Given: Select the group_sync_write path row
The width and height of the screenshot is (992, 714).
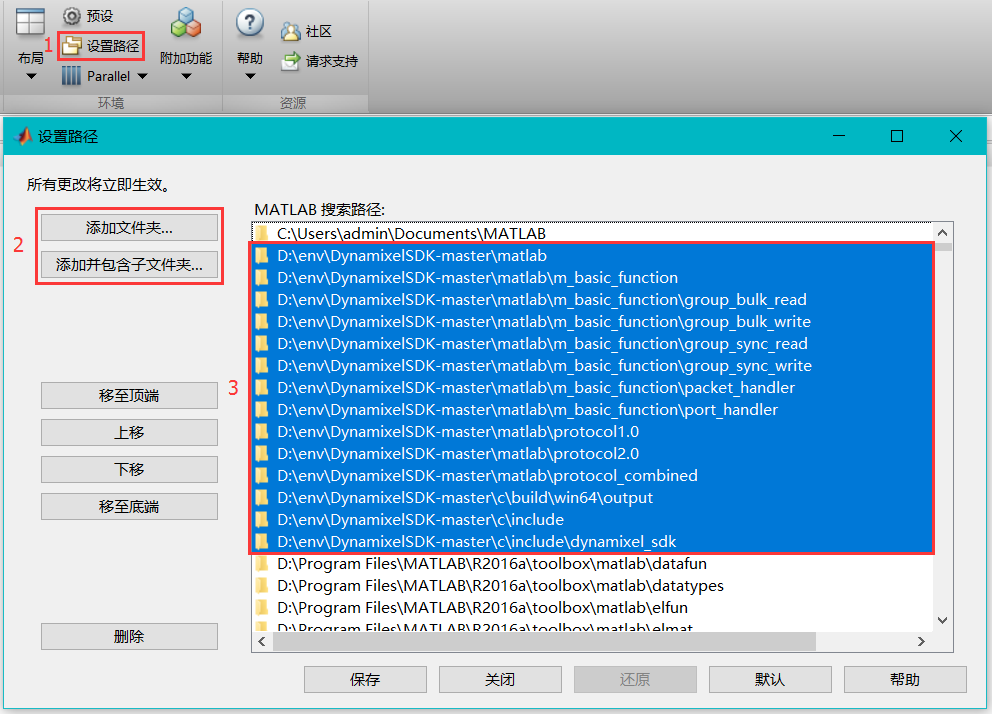Looking at the screenshot, I should coord(592,366).
